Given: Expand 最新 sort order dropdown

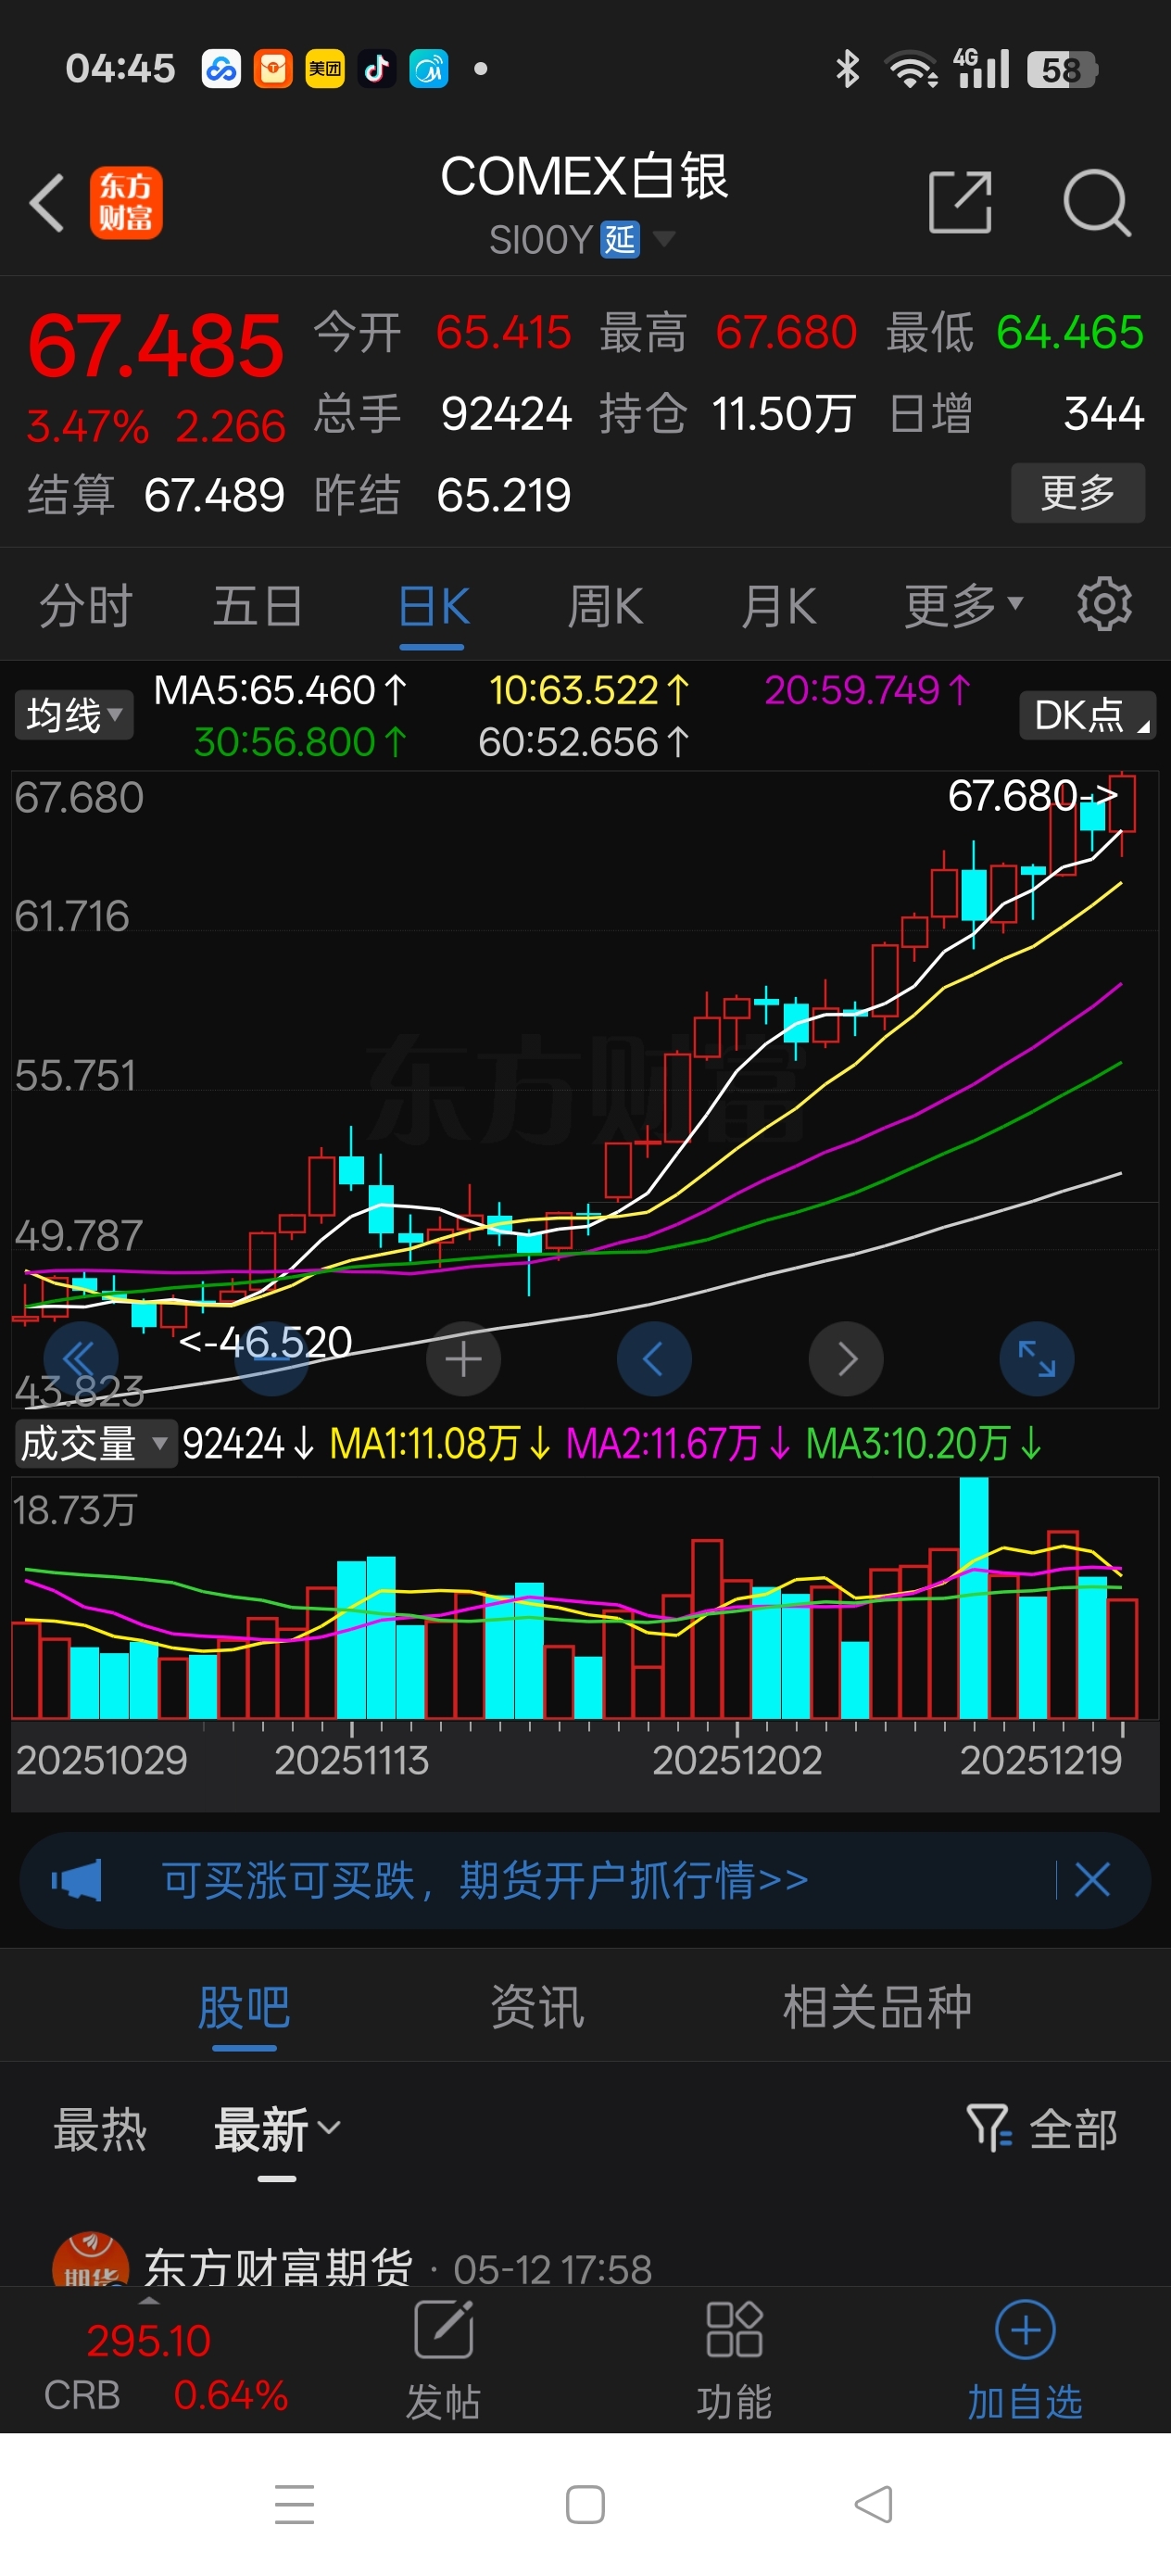Looking at the screenshot, I should click(278, 2128).
